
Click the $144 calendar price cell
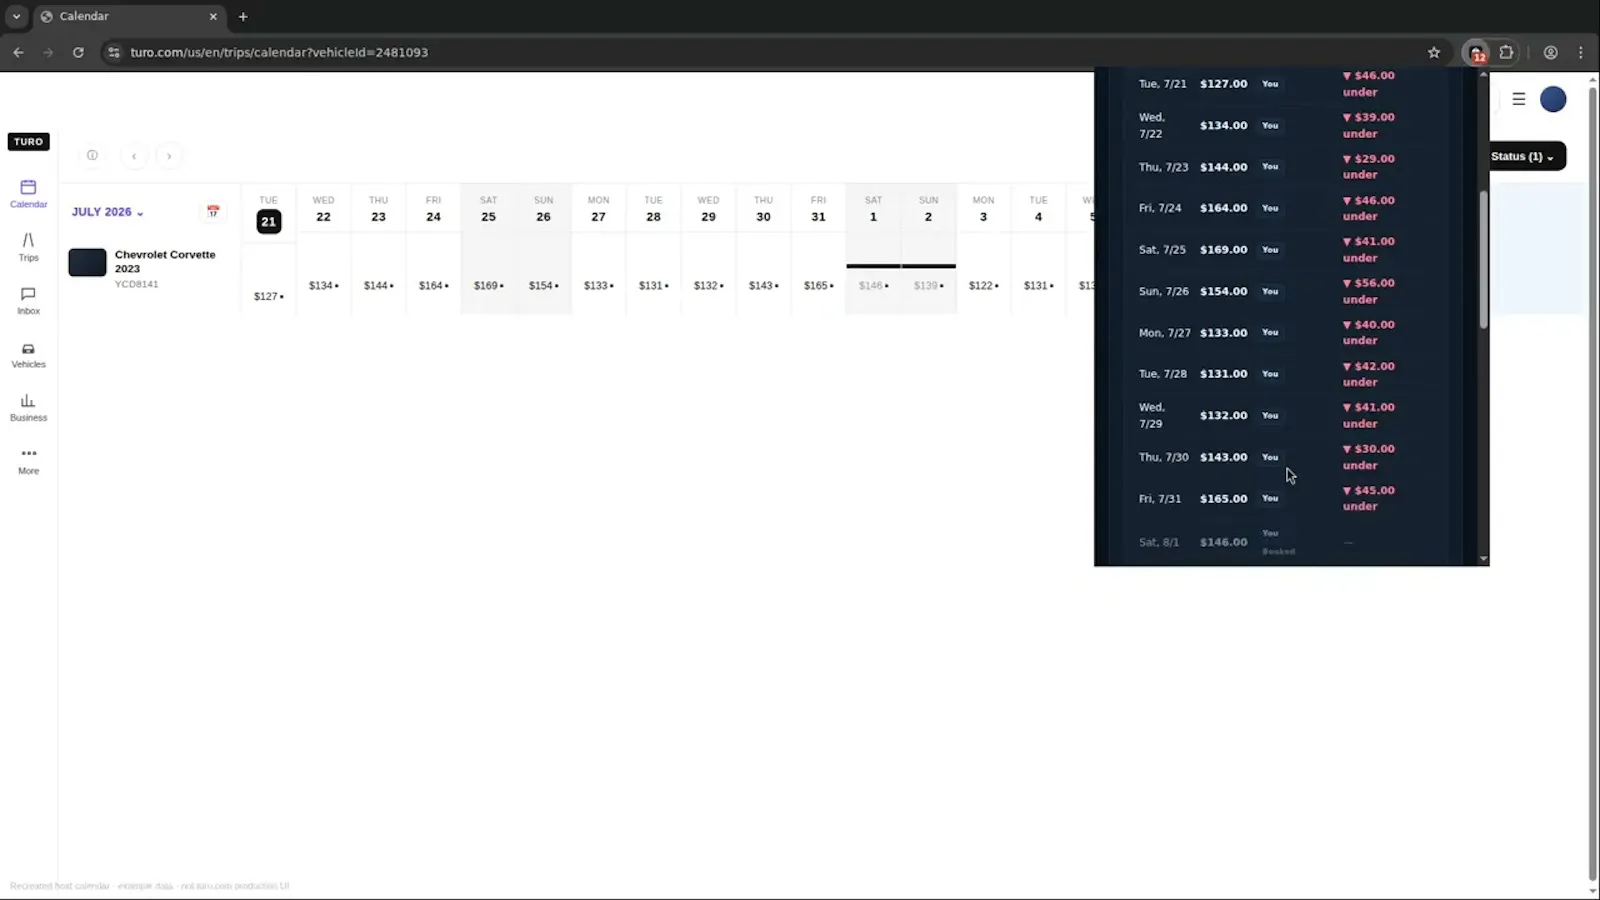378,286
